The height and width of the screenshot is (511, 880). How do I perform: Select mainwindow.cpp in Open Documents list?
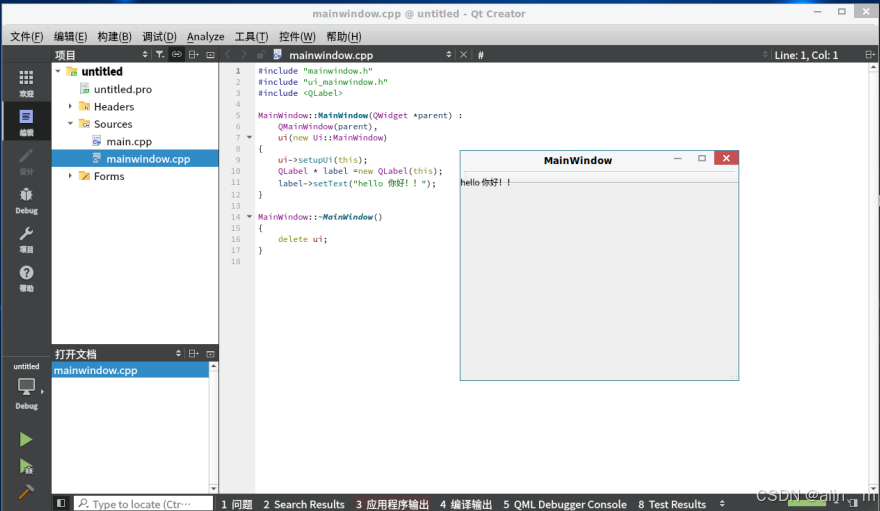coord(130,370)
